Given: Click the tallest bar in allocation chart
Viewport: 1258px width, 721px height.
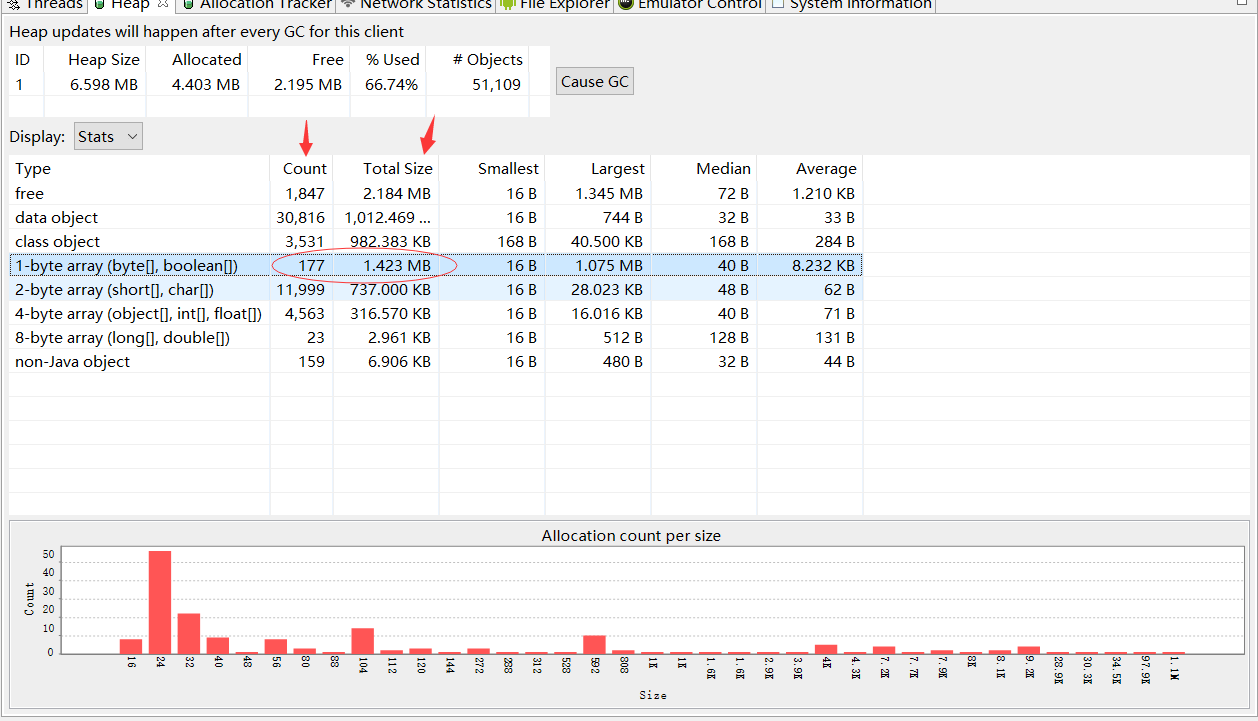Looking at the screenshot, I should point(160,602).
